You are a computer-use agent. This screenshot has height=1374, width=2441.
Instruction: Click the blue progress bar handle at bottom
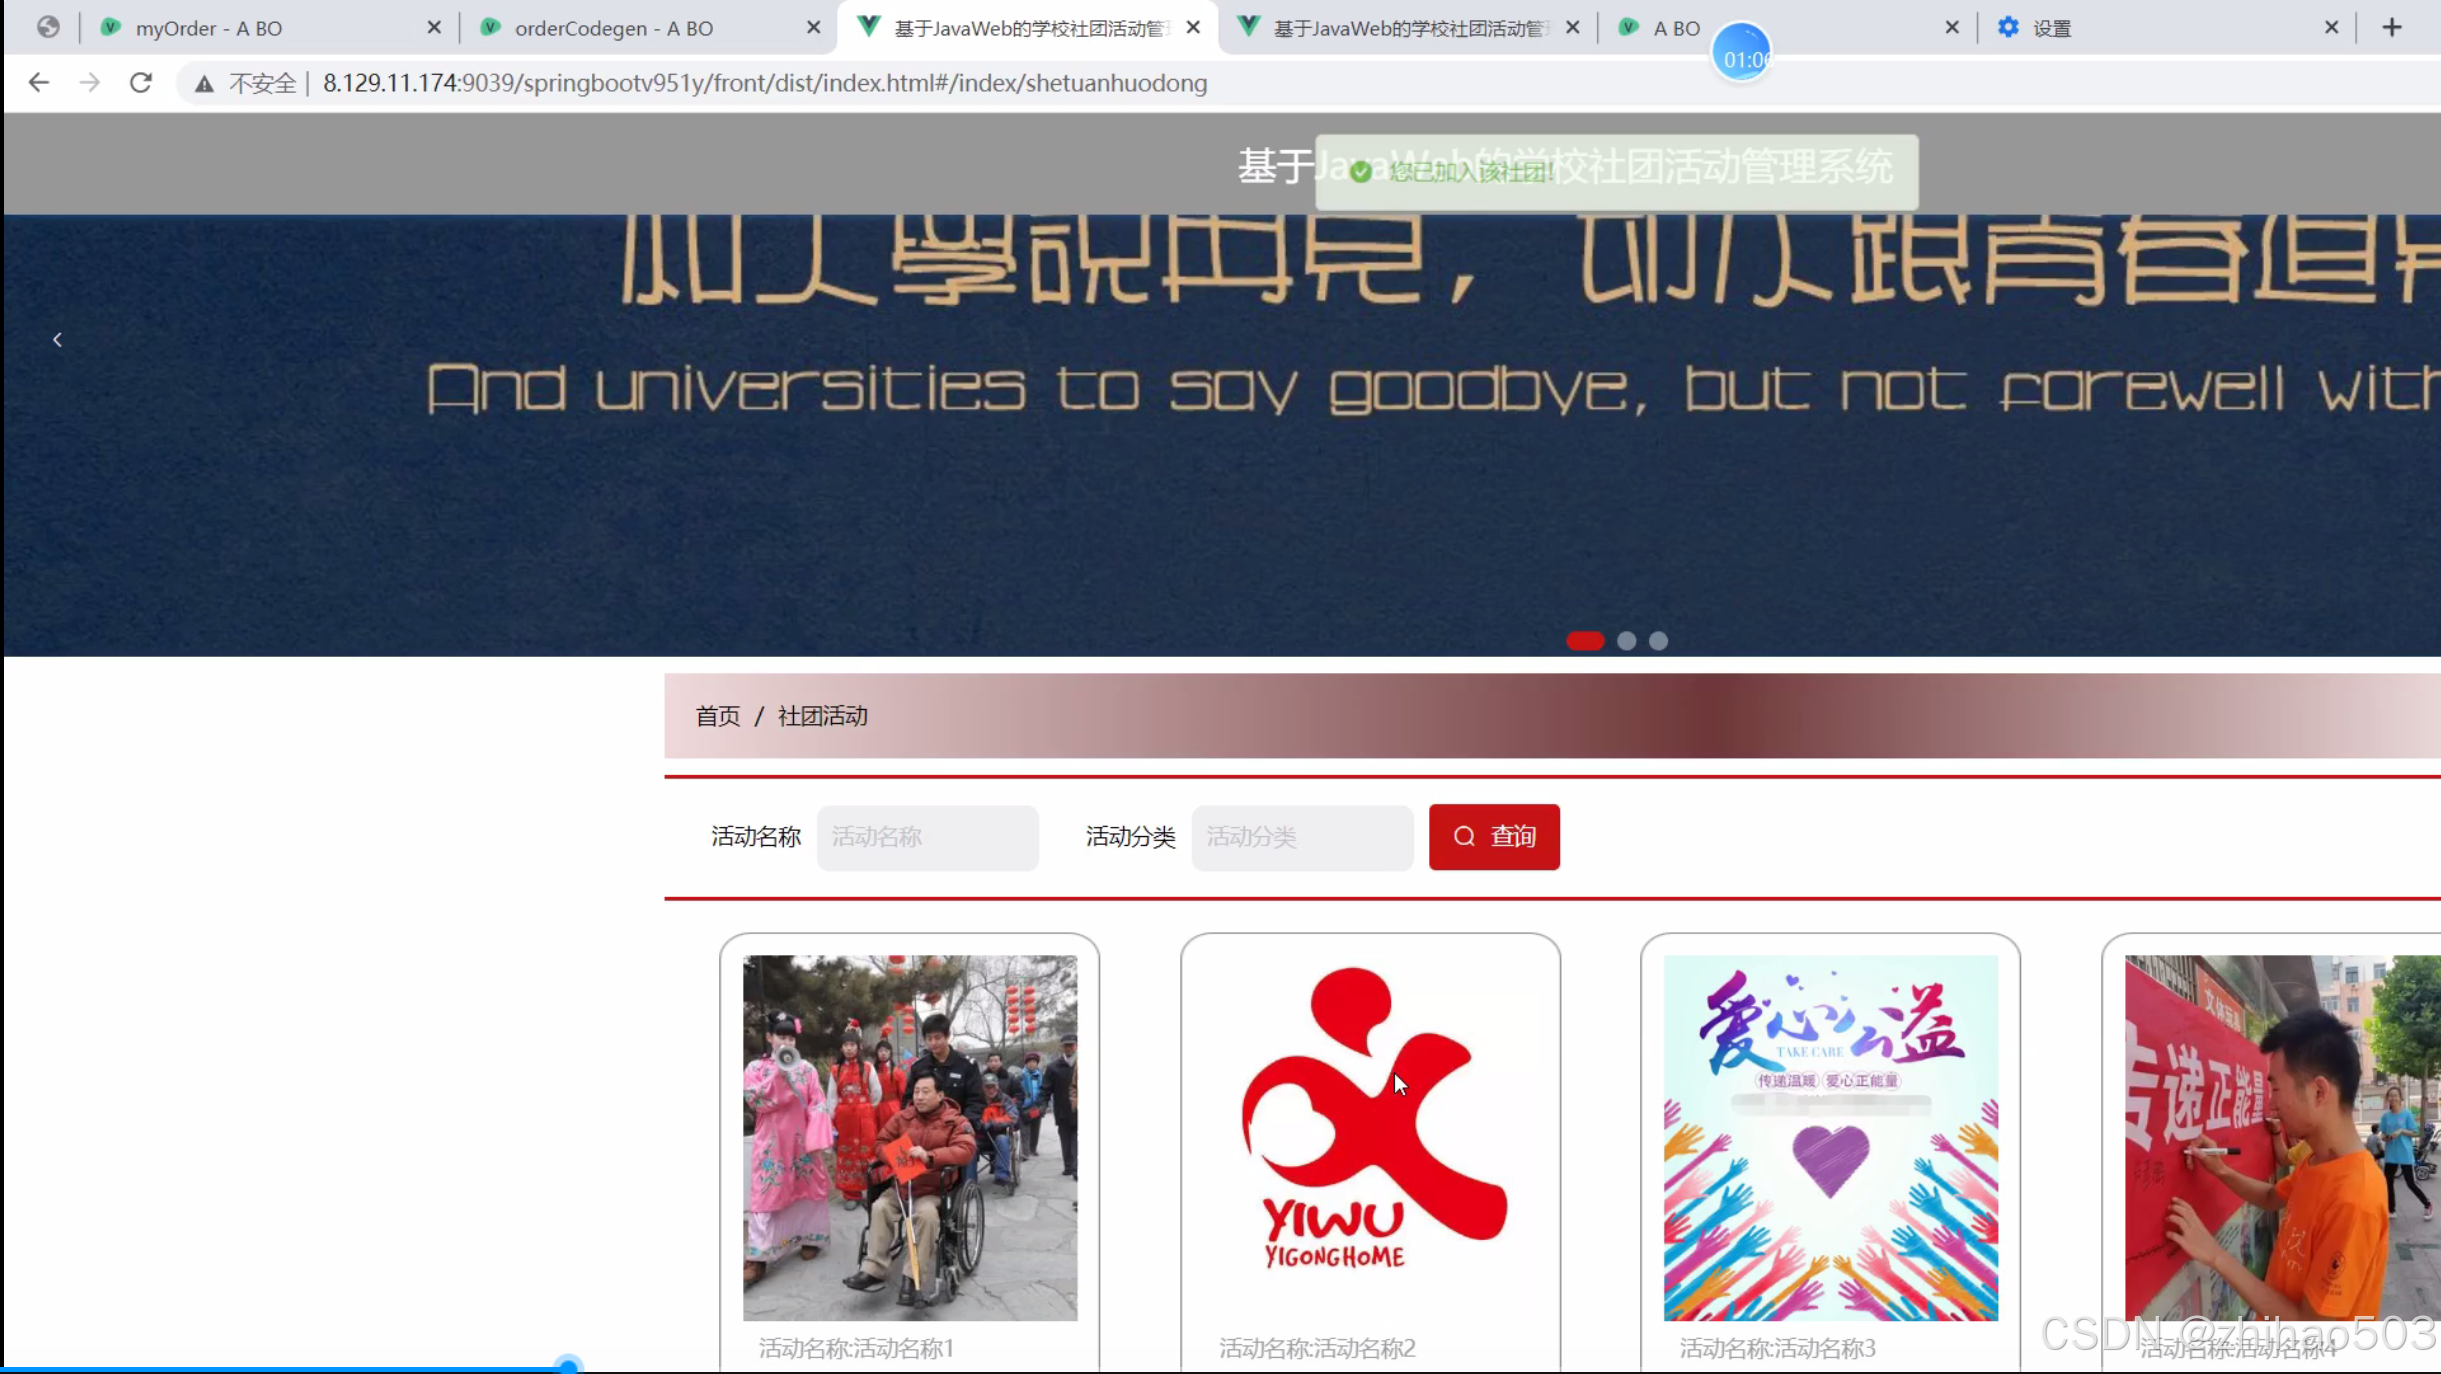point(568,1366)
